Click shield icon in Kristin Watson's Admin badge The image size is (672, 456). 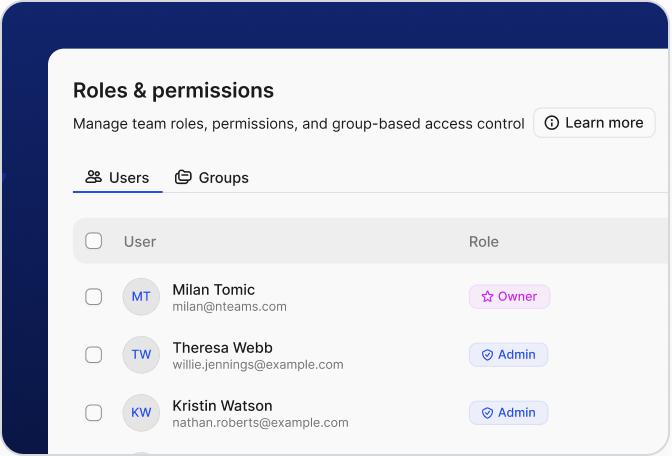(x=487, y=413)
